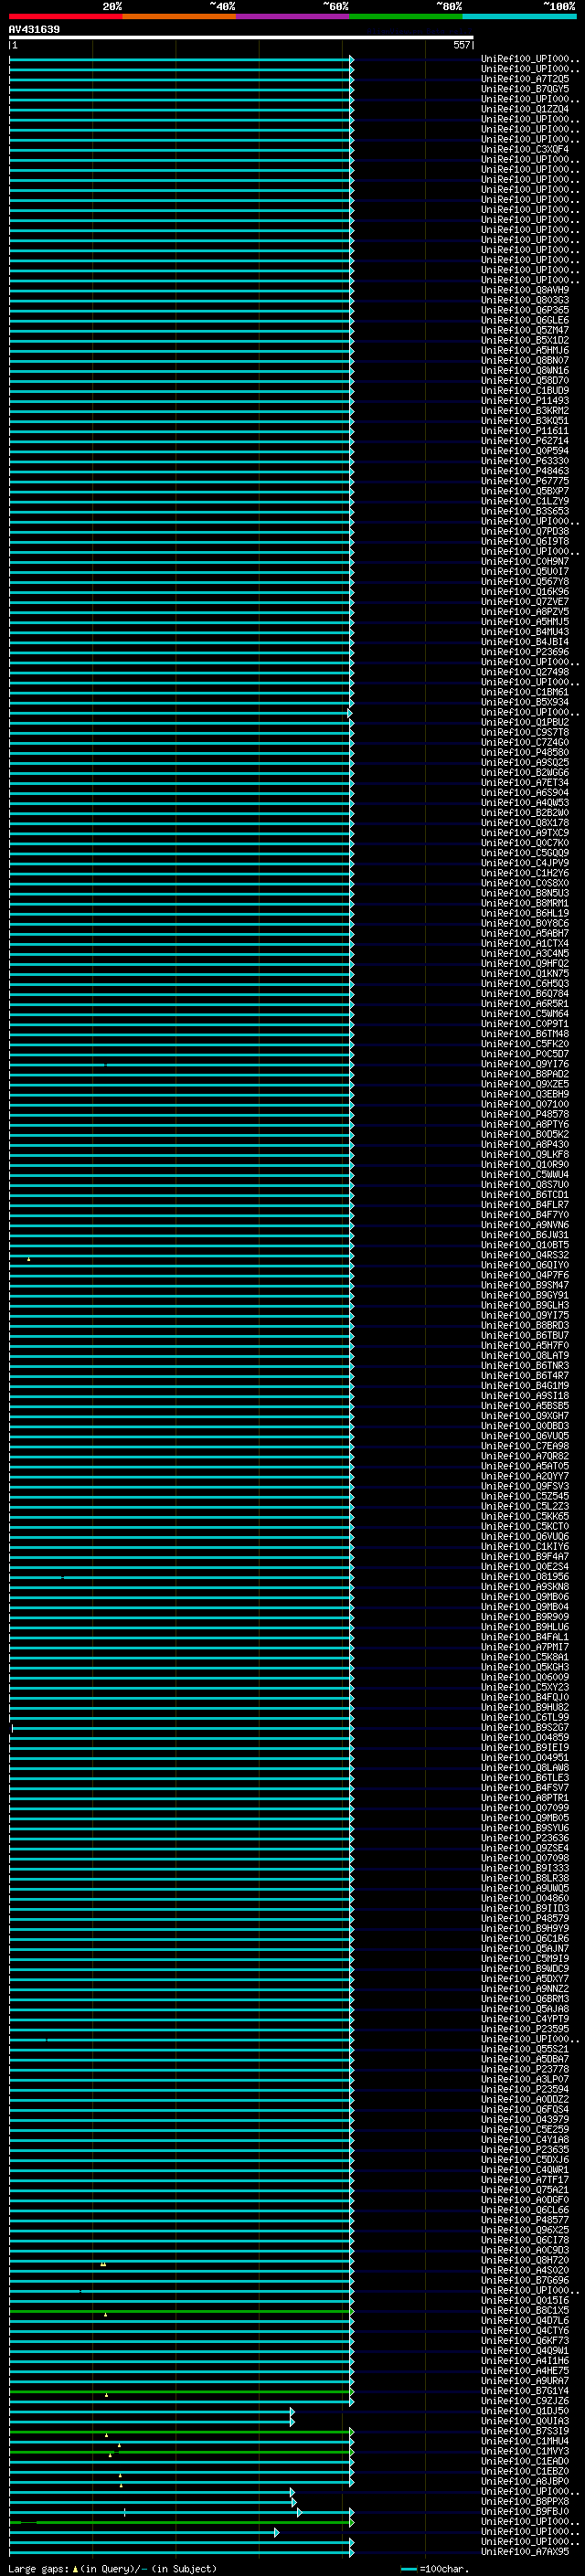The height and width of the screenshot is (2576, 585).
Task: Open hit UniRef100_P48579
Action: coord(525,1918)
